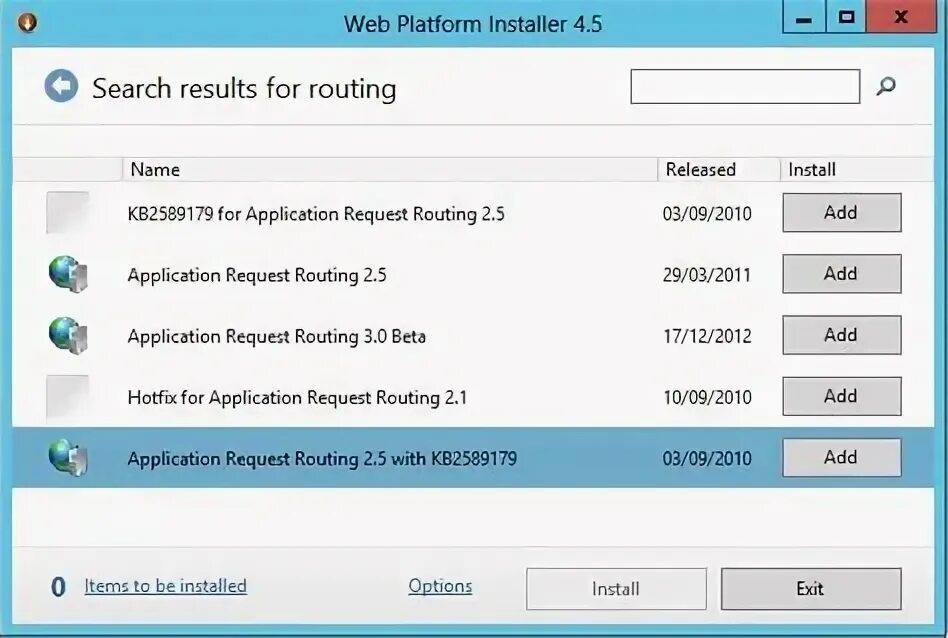This screenshot has height=638, width=948.
Task: Click the release date 29/03/2011
Action: [x=707, y=275]
